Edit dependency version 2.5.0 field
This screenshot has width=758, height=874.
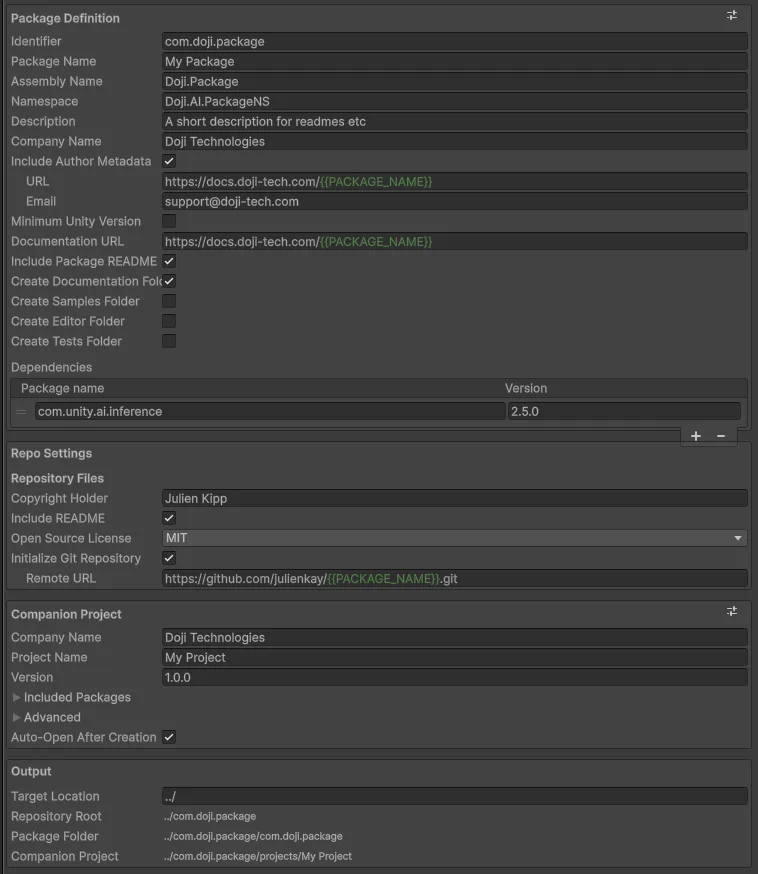pyautogui.click(x=624, y=411)
